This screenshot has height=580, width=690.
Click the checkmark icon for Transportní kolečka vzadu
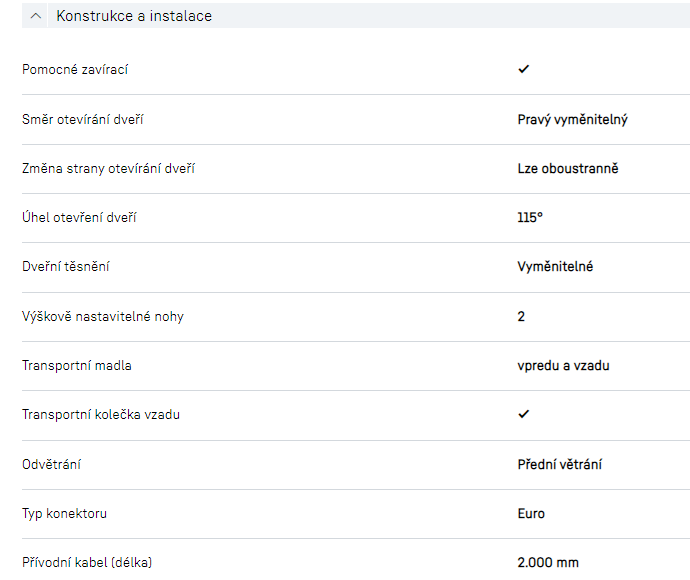pos(523,414)
